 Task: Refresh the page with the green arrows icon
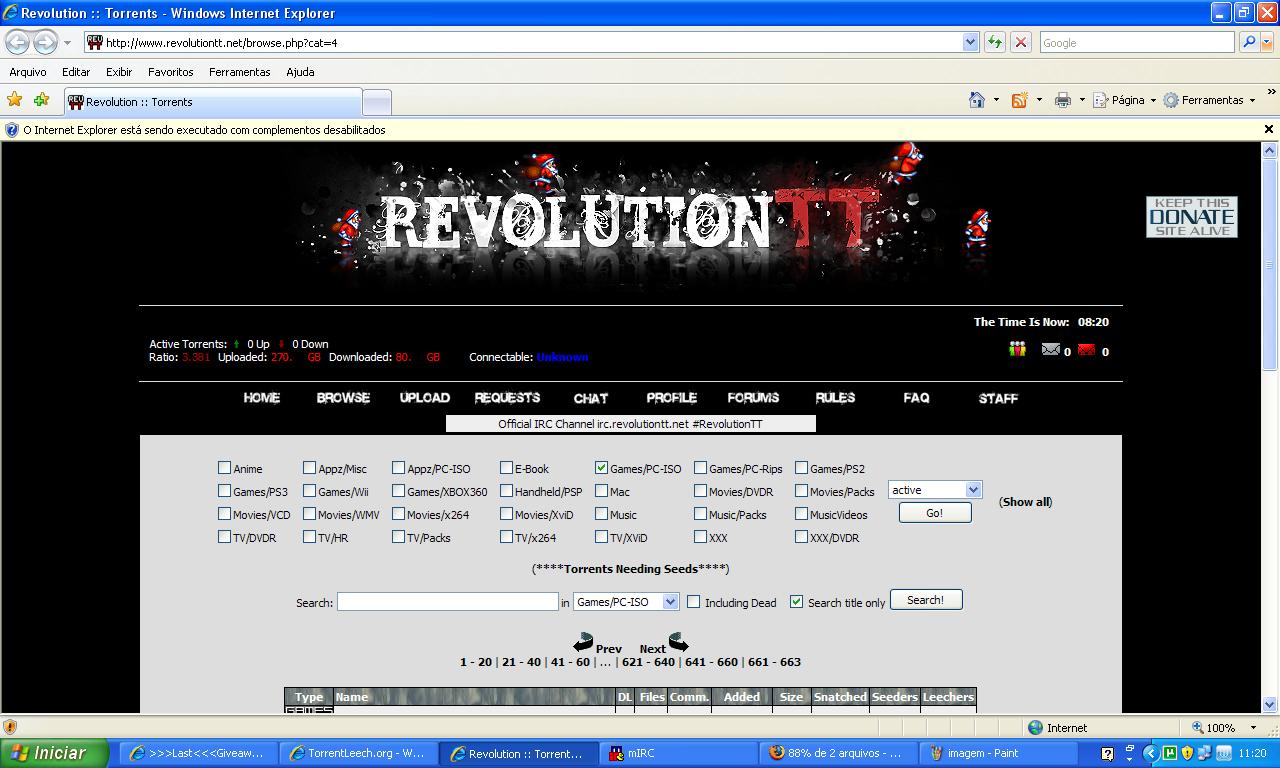coord(994,42)
